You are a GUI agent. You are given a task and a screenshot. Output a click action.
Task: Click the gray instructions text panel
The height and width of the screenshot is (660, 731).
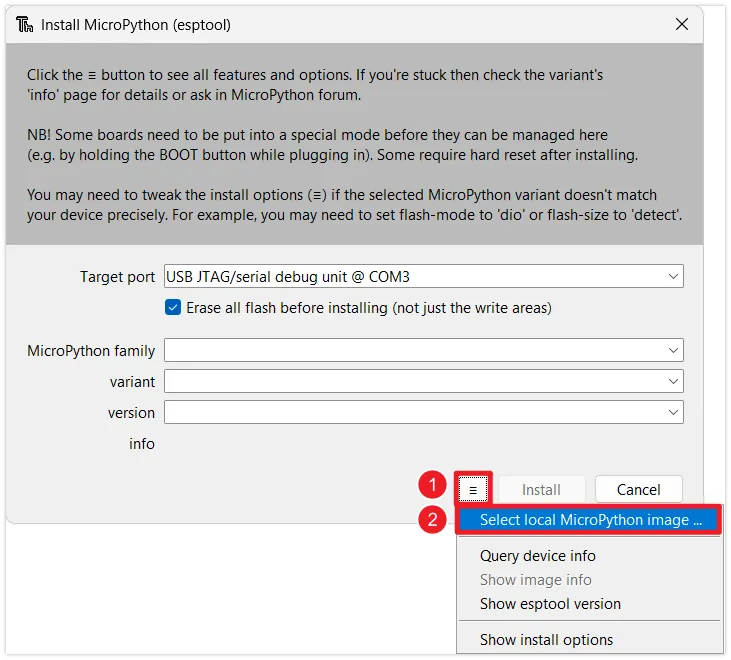[x=355, y=145]
